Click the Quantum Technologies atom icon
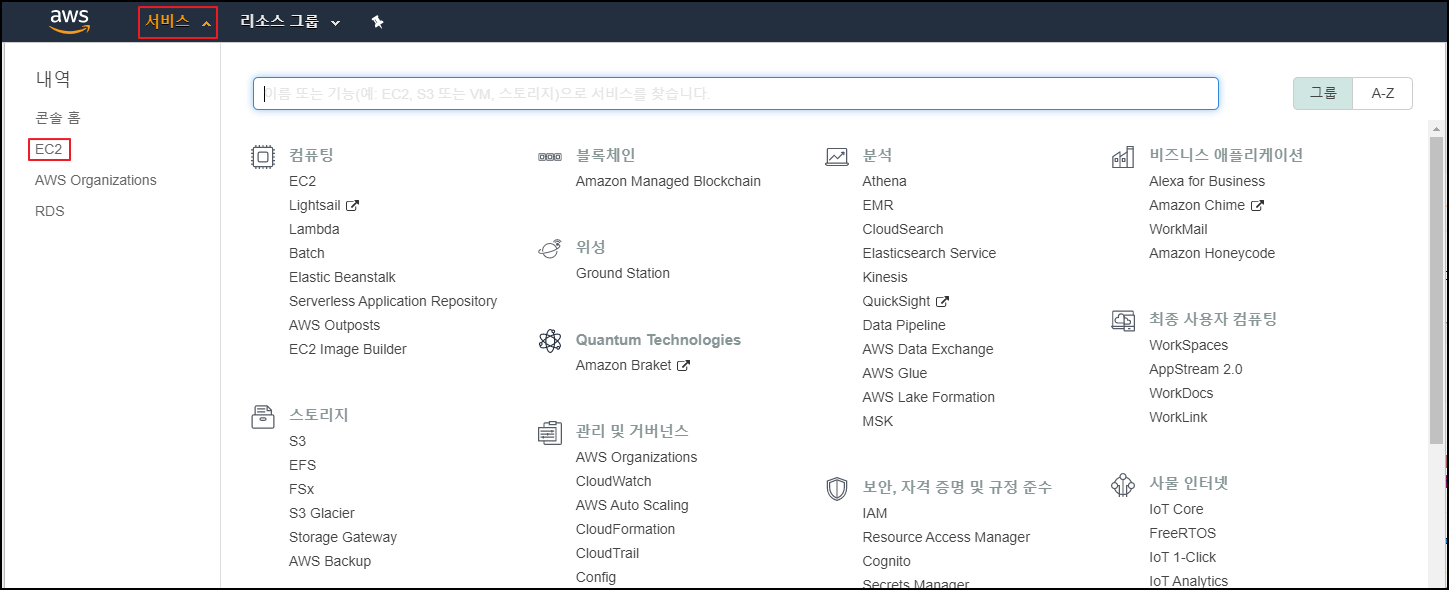 pos(549,341)
